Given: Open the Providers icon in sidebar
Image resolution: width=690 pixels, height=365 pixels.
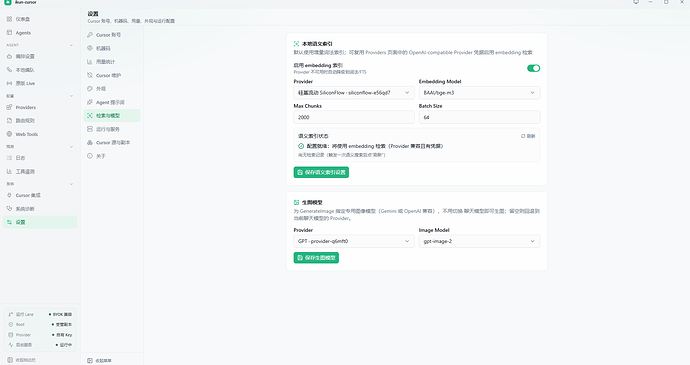Looking at the screenshot, I should (9, 107).
